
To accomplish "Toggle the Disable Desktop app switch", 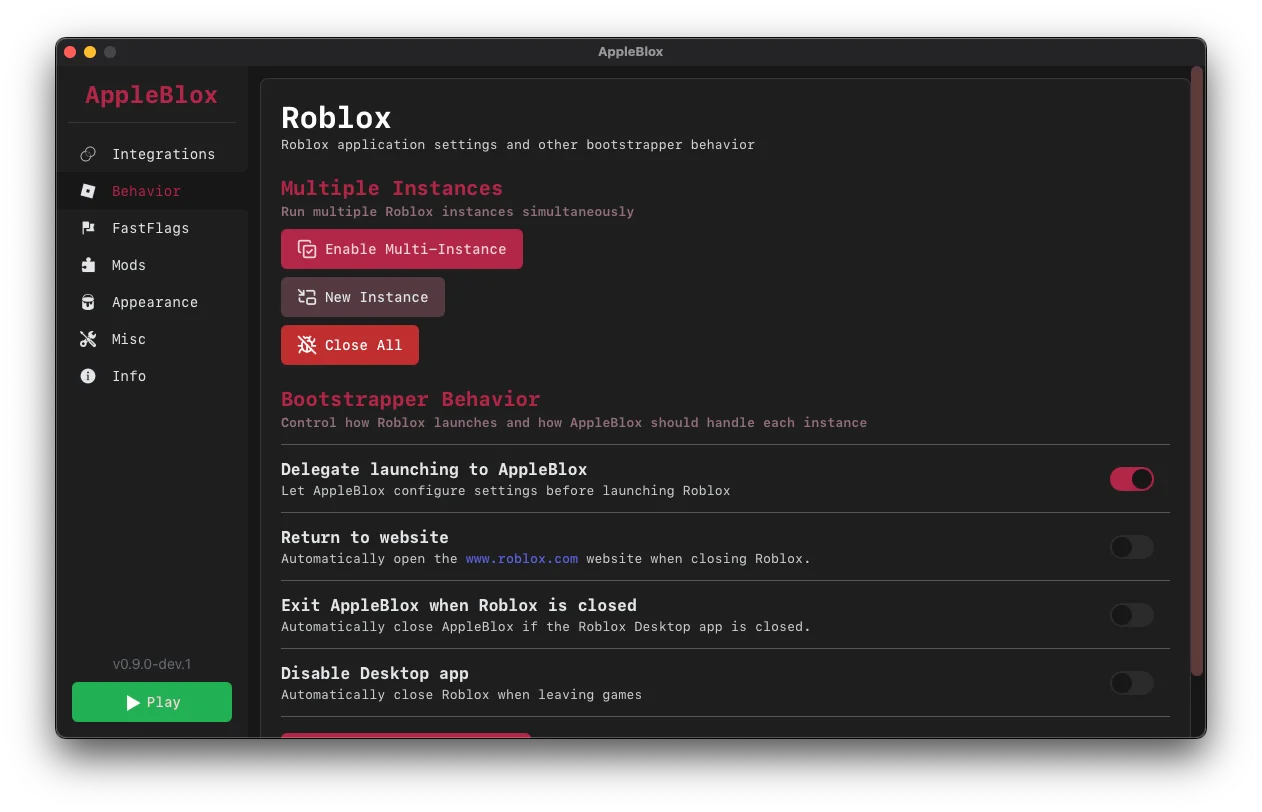I will [x=1131, y=683].
